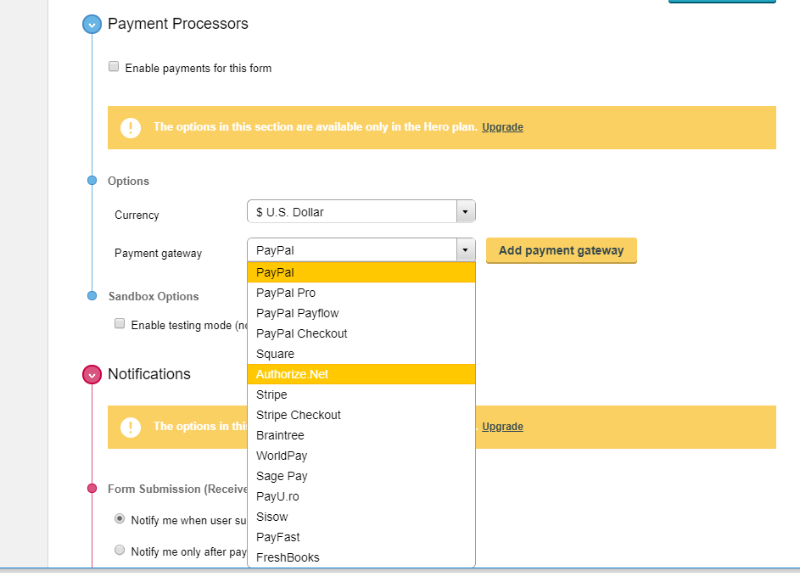
Task: Click warning icon in Payment Processors banner
Action: pyautogui.click(x=131, y=128)
